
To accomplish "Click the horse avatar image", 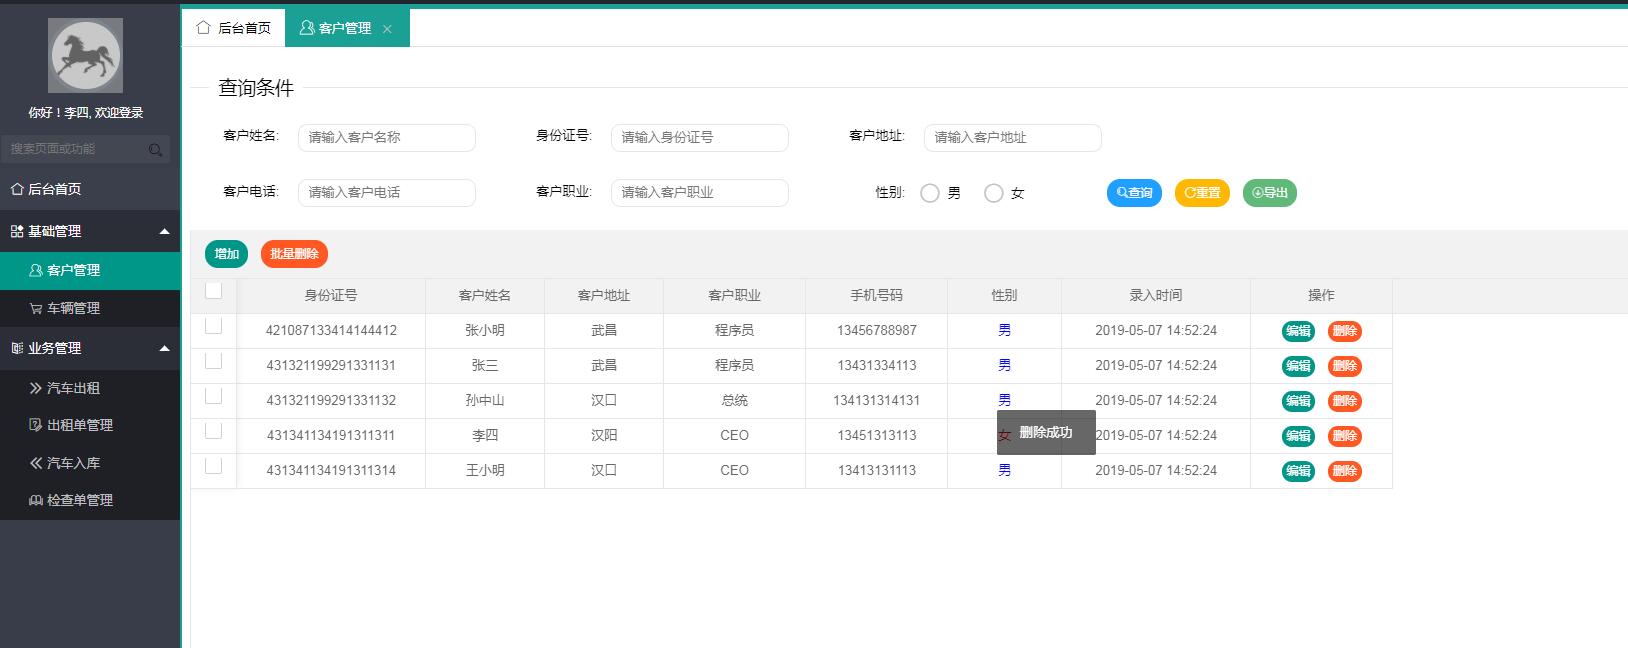I will [85, 56].
